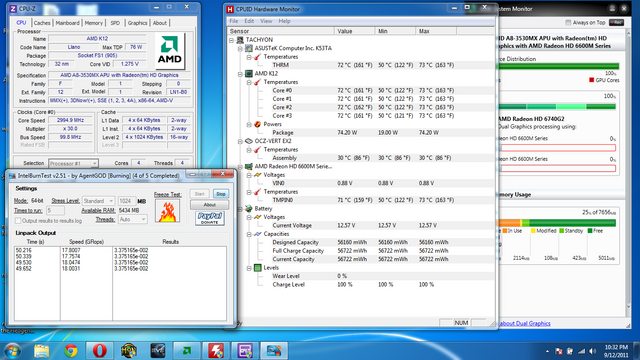
Task: Open the Threads dropdown showing Auto
Action: 132,219
